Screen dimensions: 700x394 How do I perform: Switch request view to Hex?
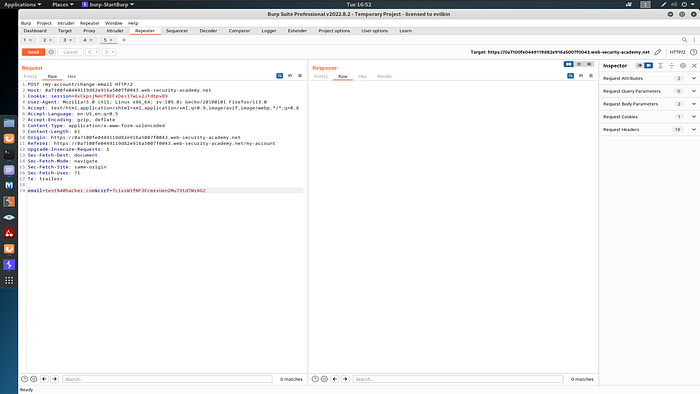pyautogui.click(x=71, y=76)
